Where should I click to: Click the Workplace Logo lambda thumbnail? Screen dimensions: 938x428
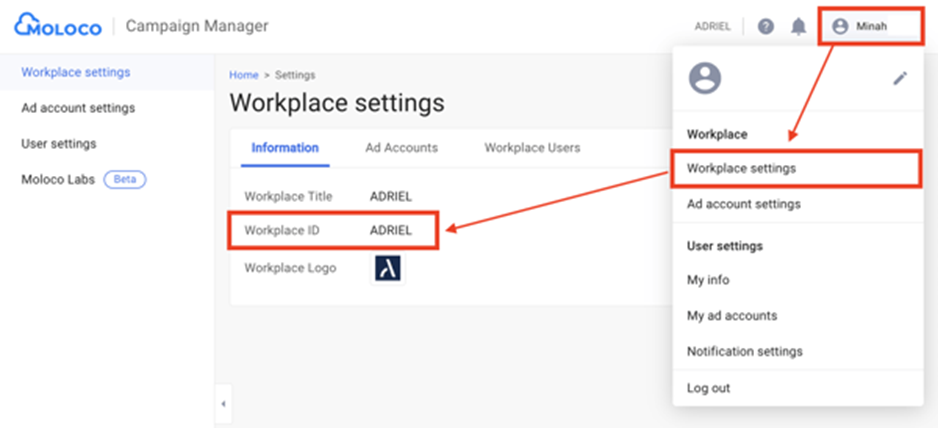(388, 268)
